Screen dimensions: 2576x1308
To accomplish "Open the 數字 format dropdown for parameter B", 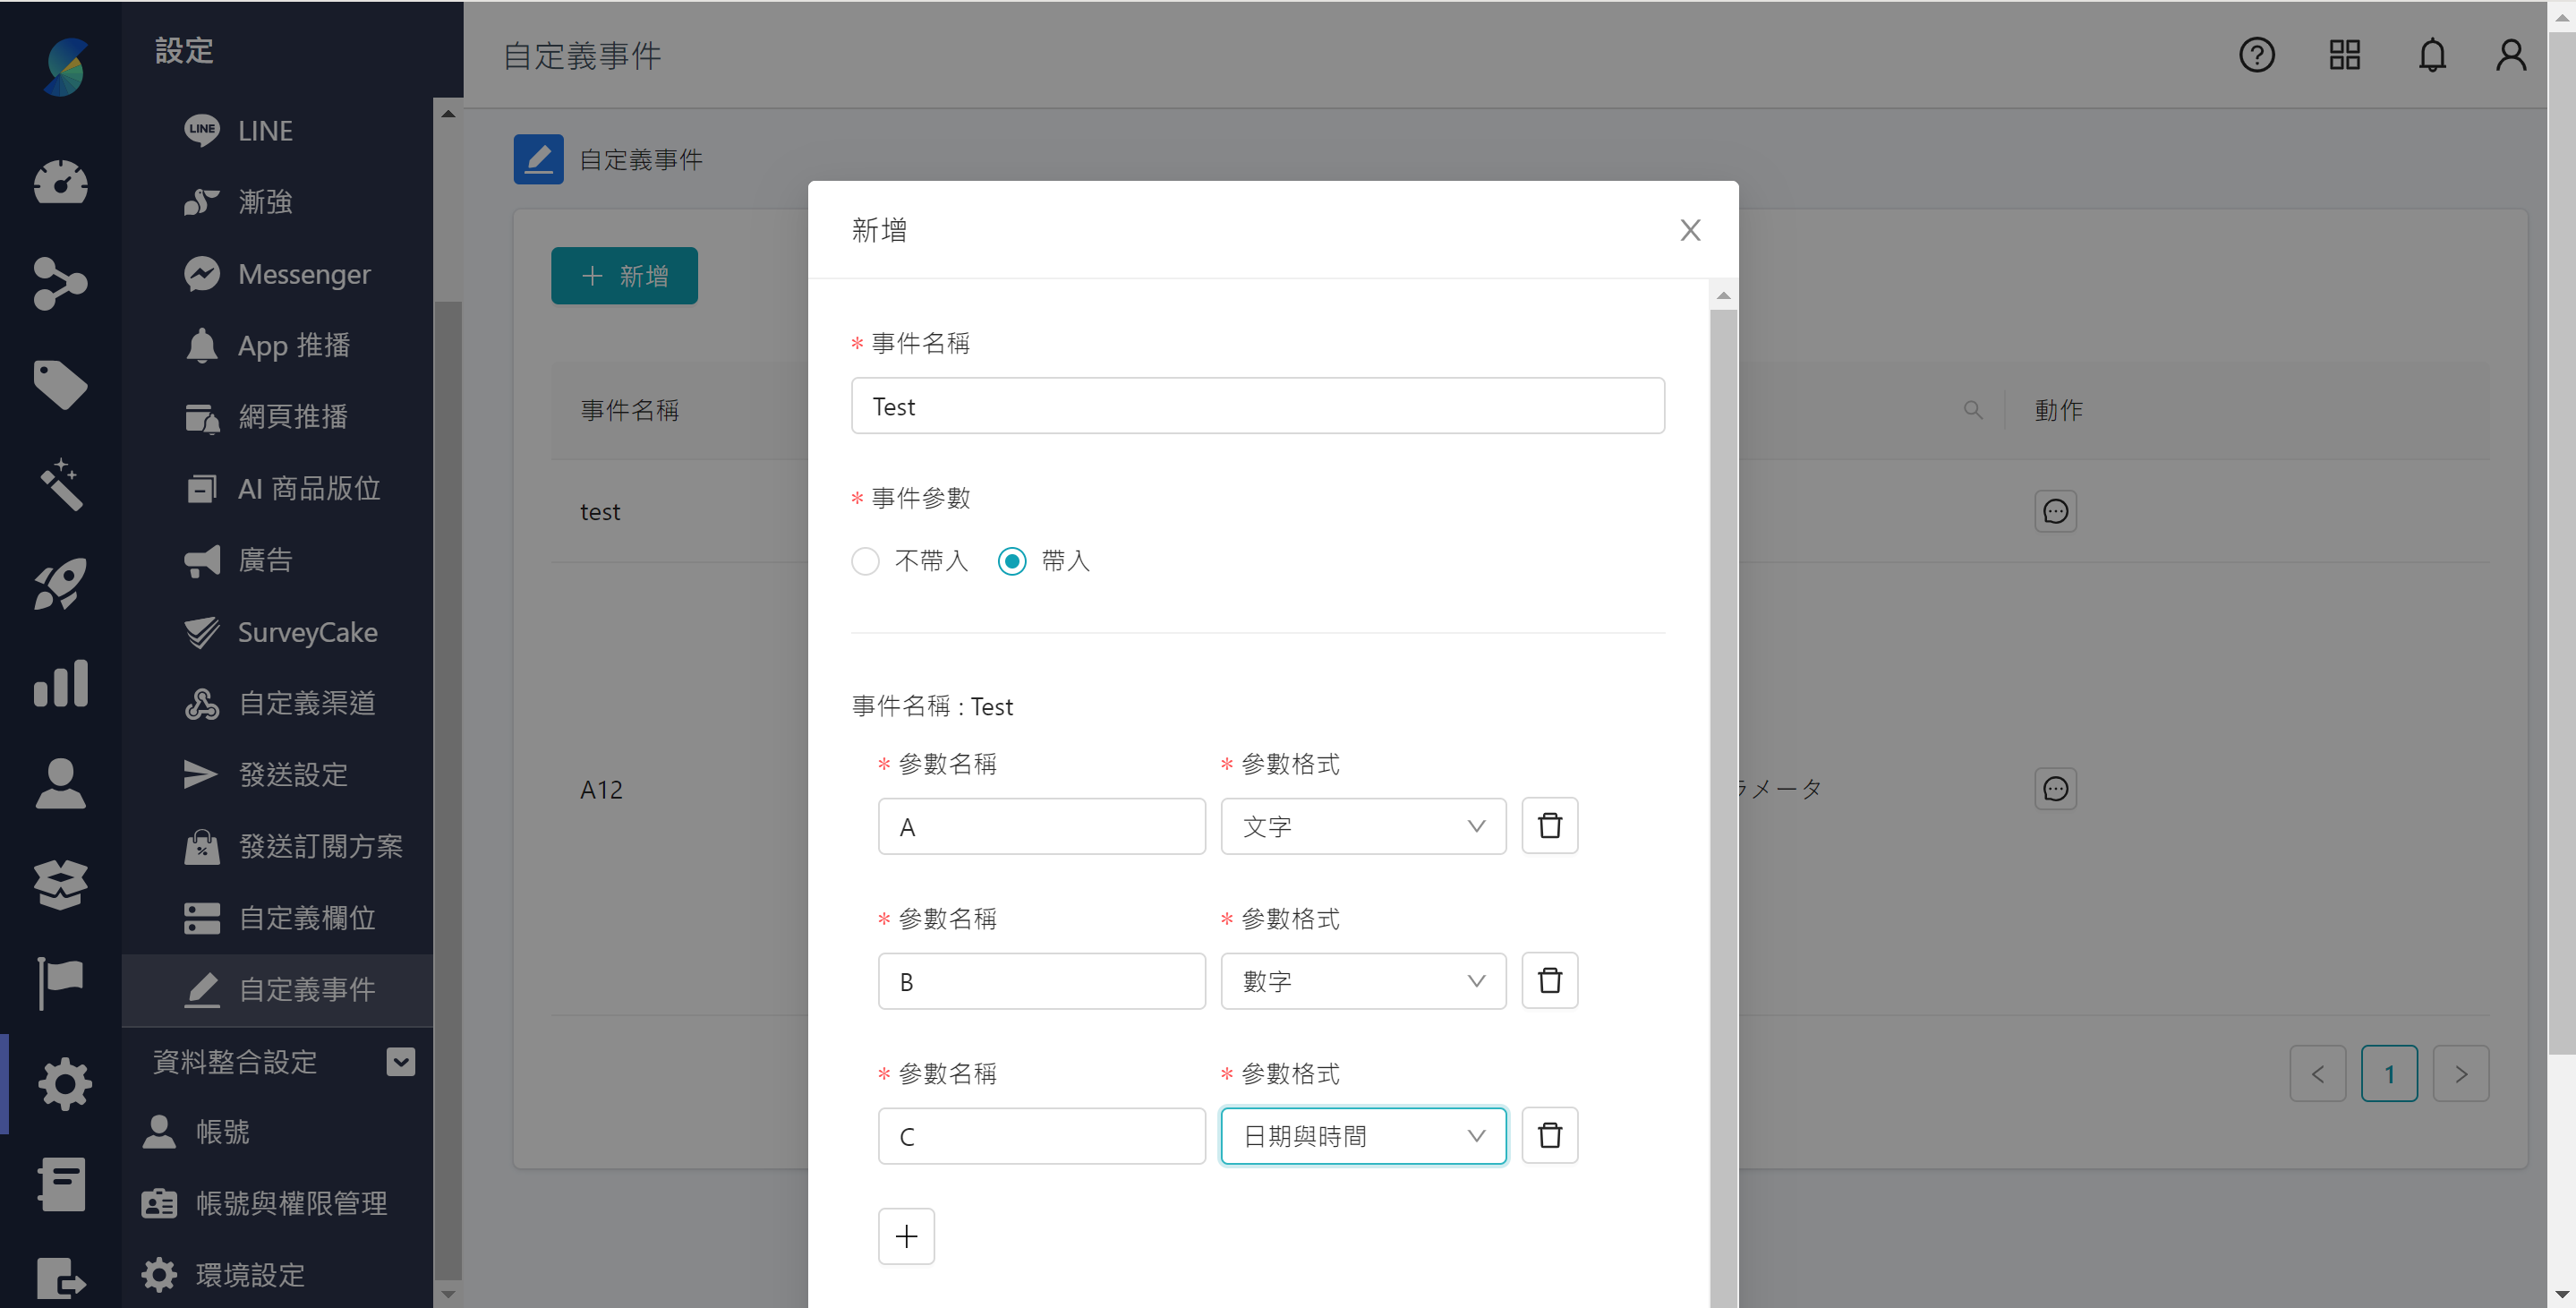I will [1363, 981].
